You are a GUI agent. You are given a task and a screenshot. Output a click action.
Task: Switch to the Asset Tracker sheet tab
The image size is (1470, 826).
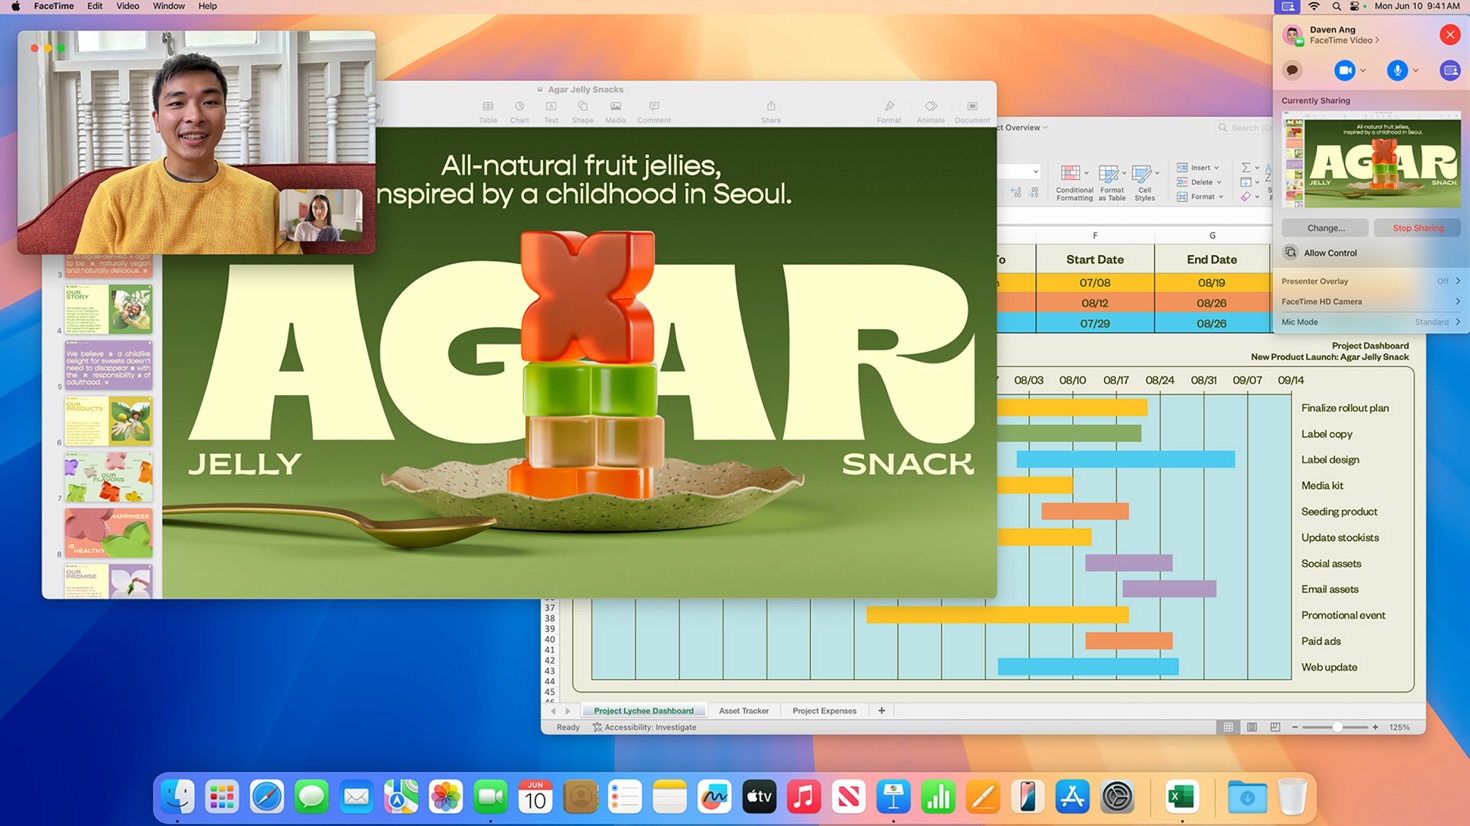(x=744, y=711)
